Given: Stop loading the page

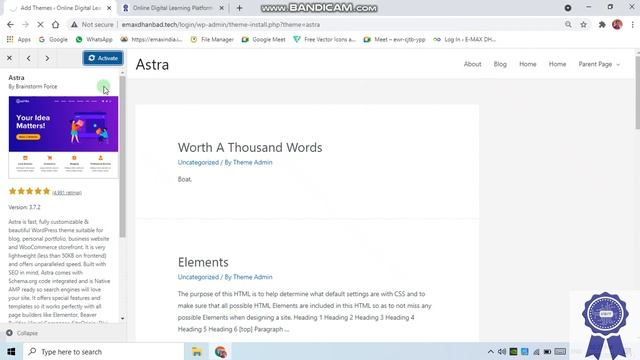Looking at the screenshot, I should (x=40, y=24).
